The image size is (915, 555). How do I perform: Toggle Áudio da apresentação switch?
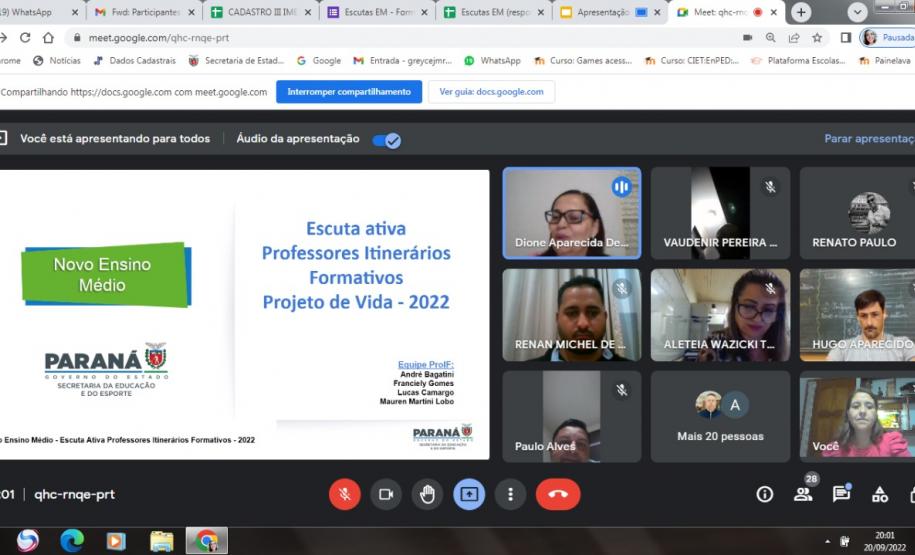click(386, 140)
